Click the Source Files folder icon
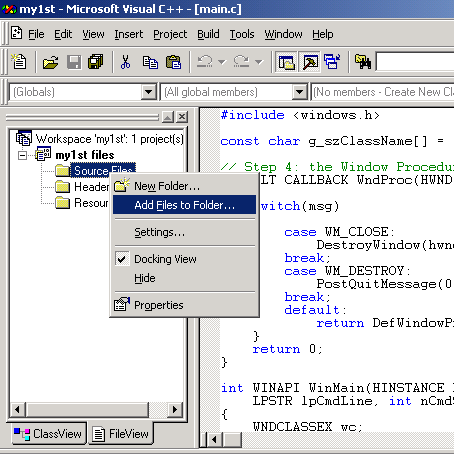 tap(62, 171)
